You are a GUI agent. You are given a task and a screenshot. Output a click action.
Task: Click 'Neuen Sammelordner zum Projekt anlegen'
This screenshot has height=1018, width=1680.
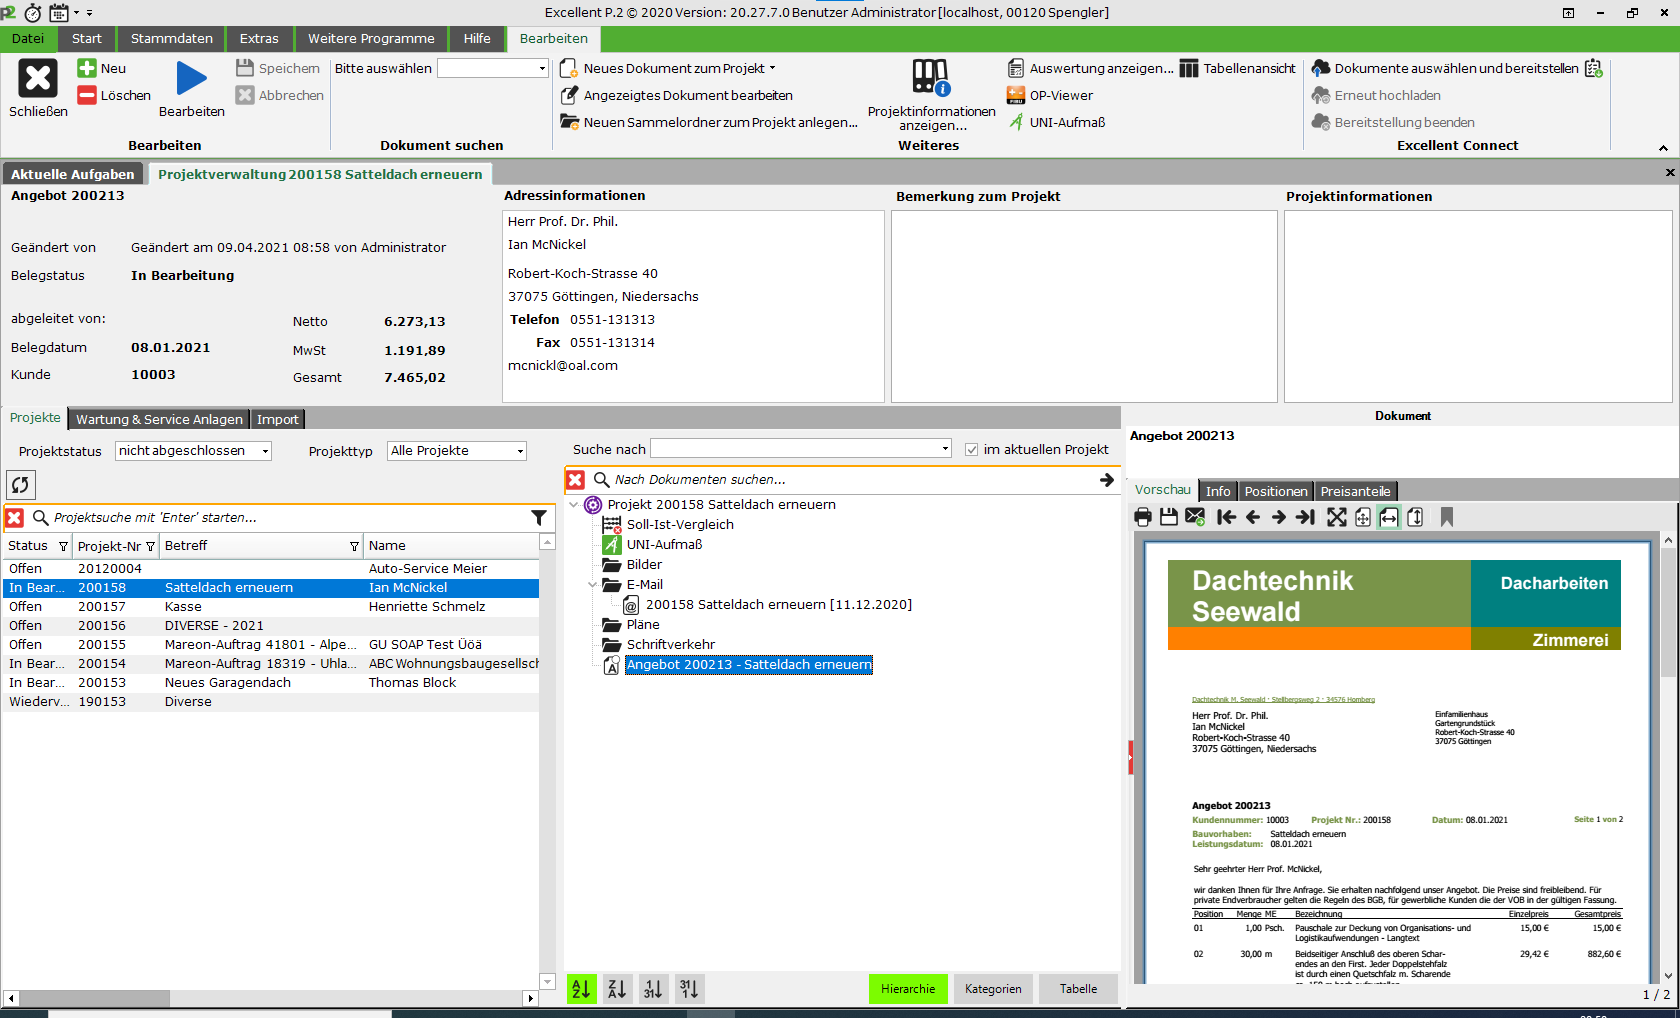click(x=709, y=122)
